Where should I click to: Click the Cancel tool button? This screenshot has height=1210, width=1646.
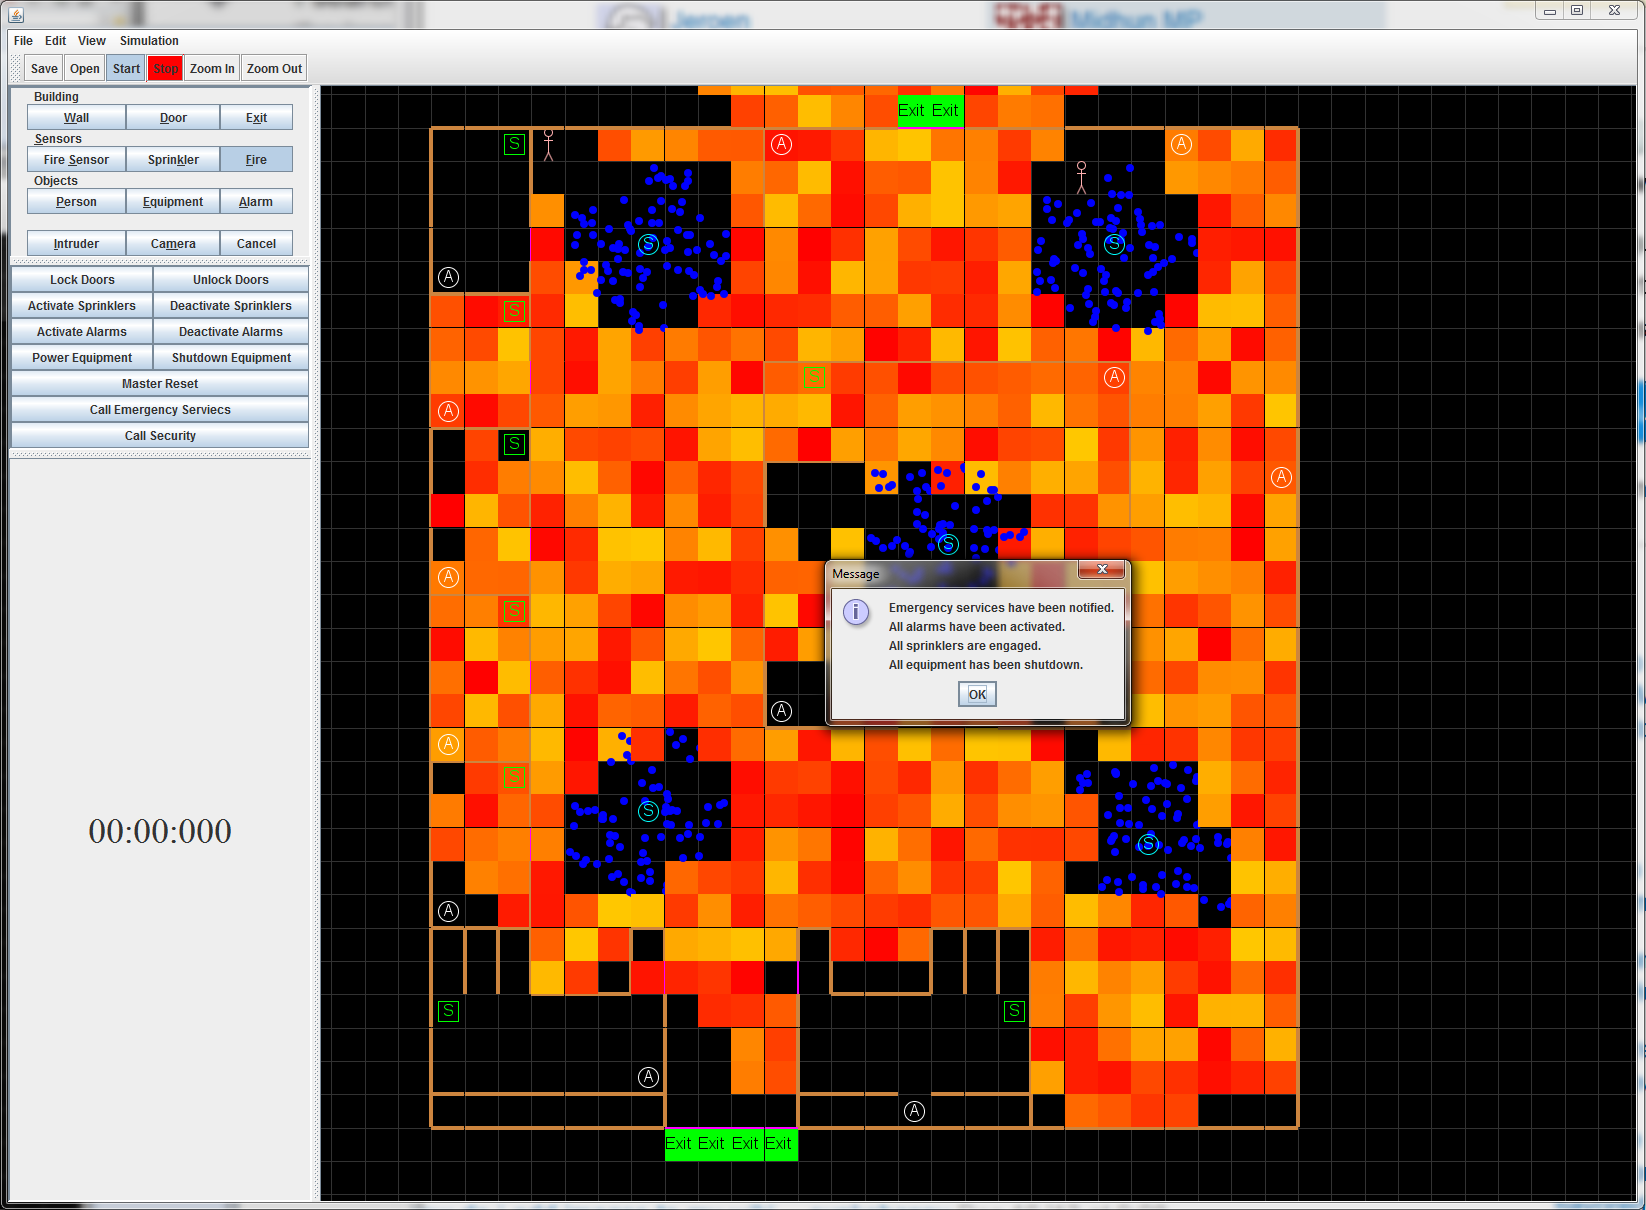coord(256,243)
